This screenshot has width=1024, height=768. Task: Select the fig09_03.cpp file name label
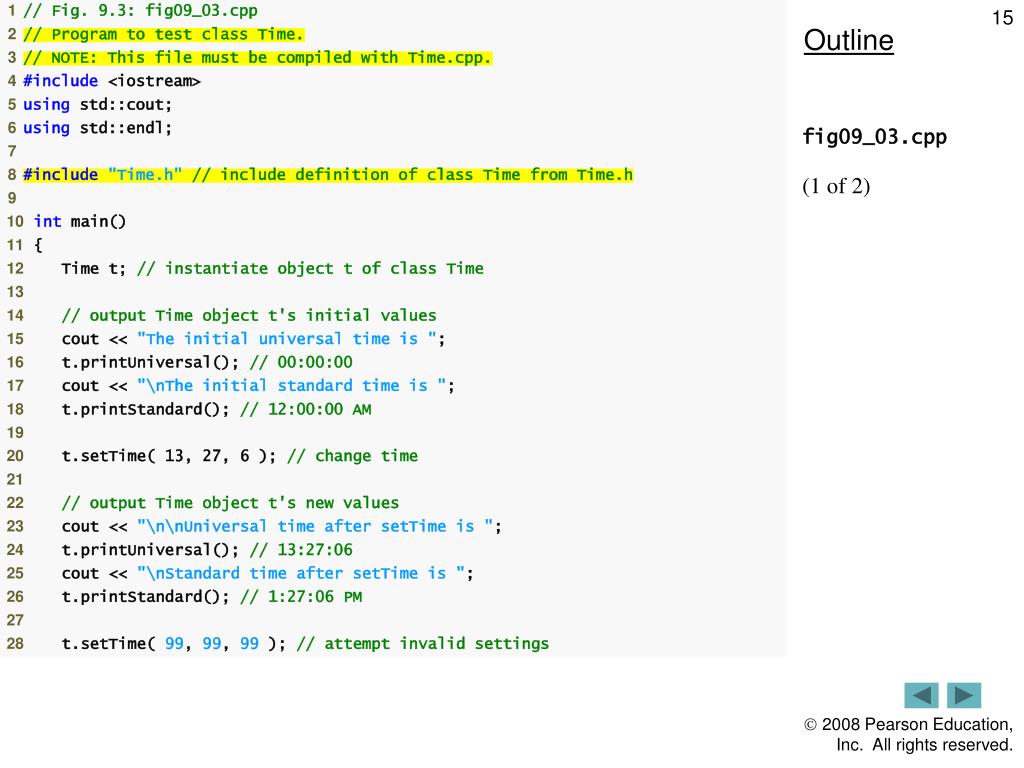pos(874,137)
